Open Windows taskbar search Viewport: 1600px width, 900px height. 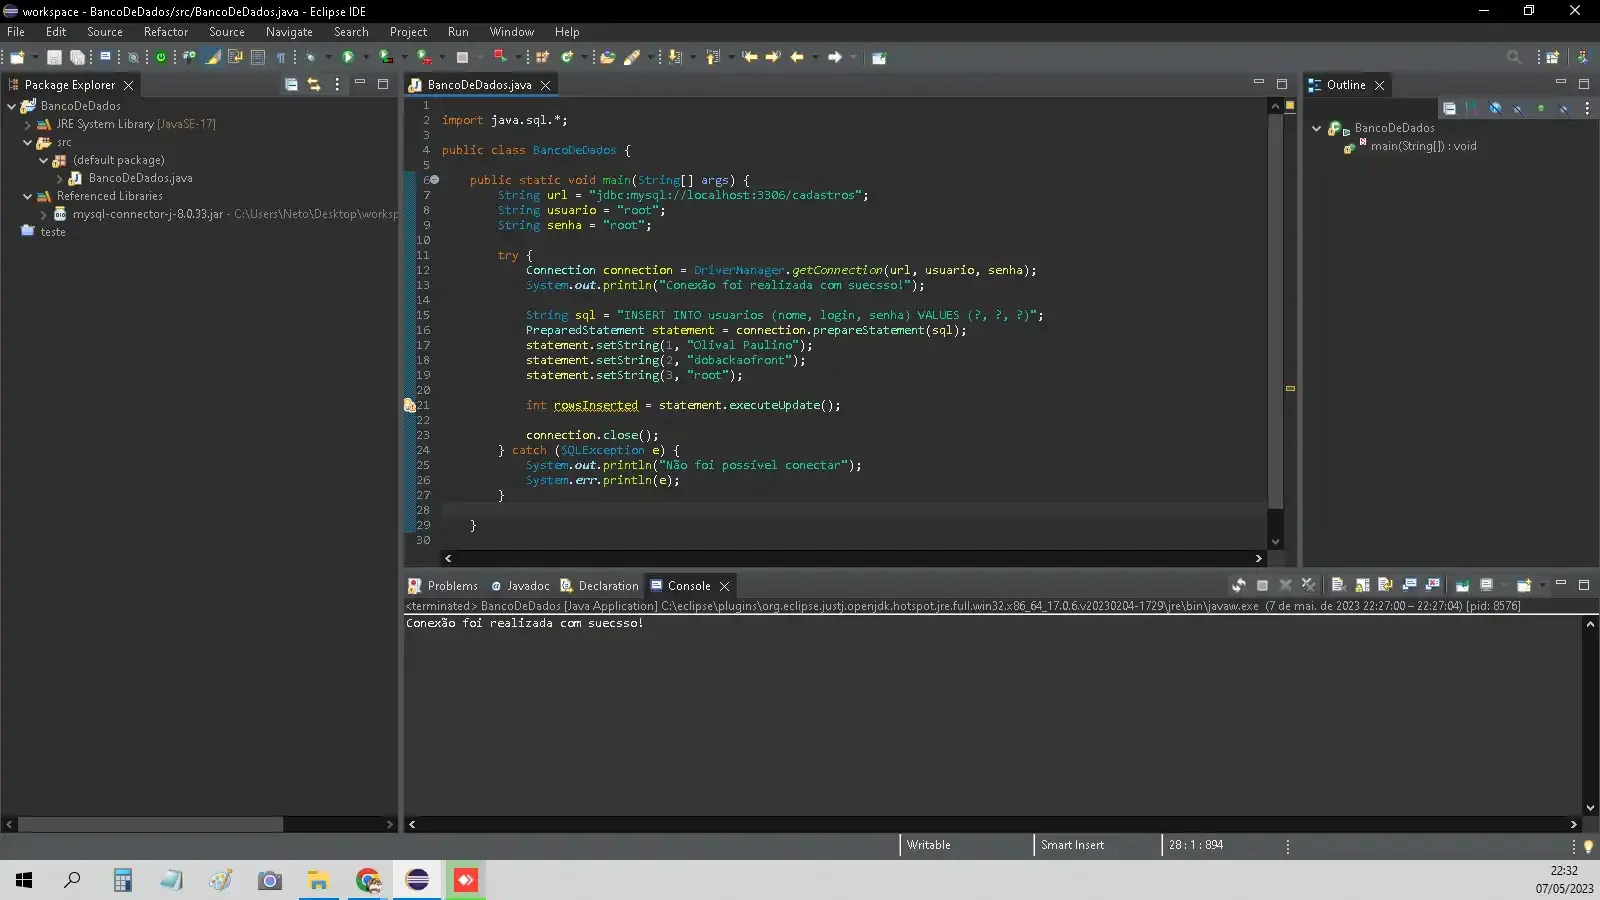point(72,880)
